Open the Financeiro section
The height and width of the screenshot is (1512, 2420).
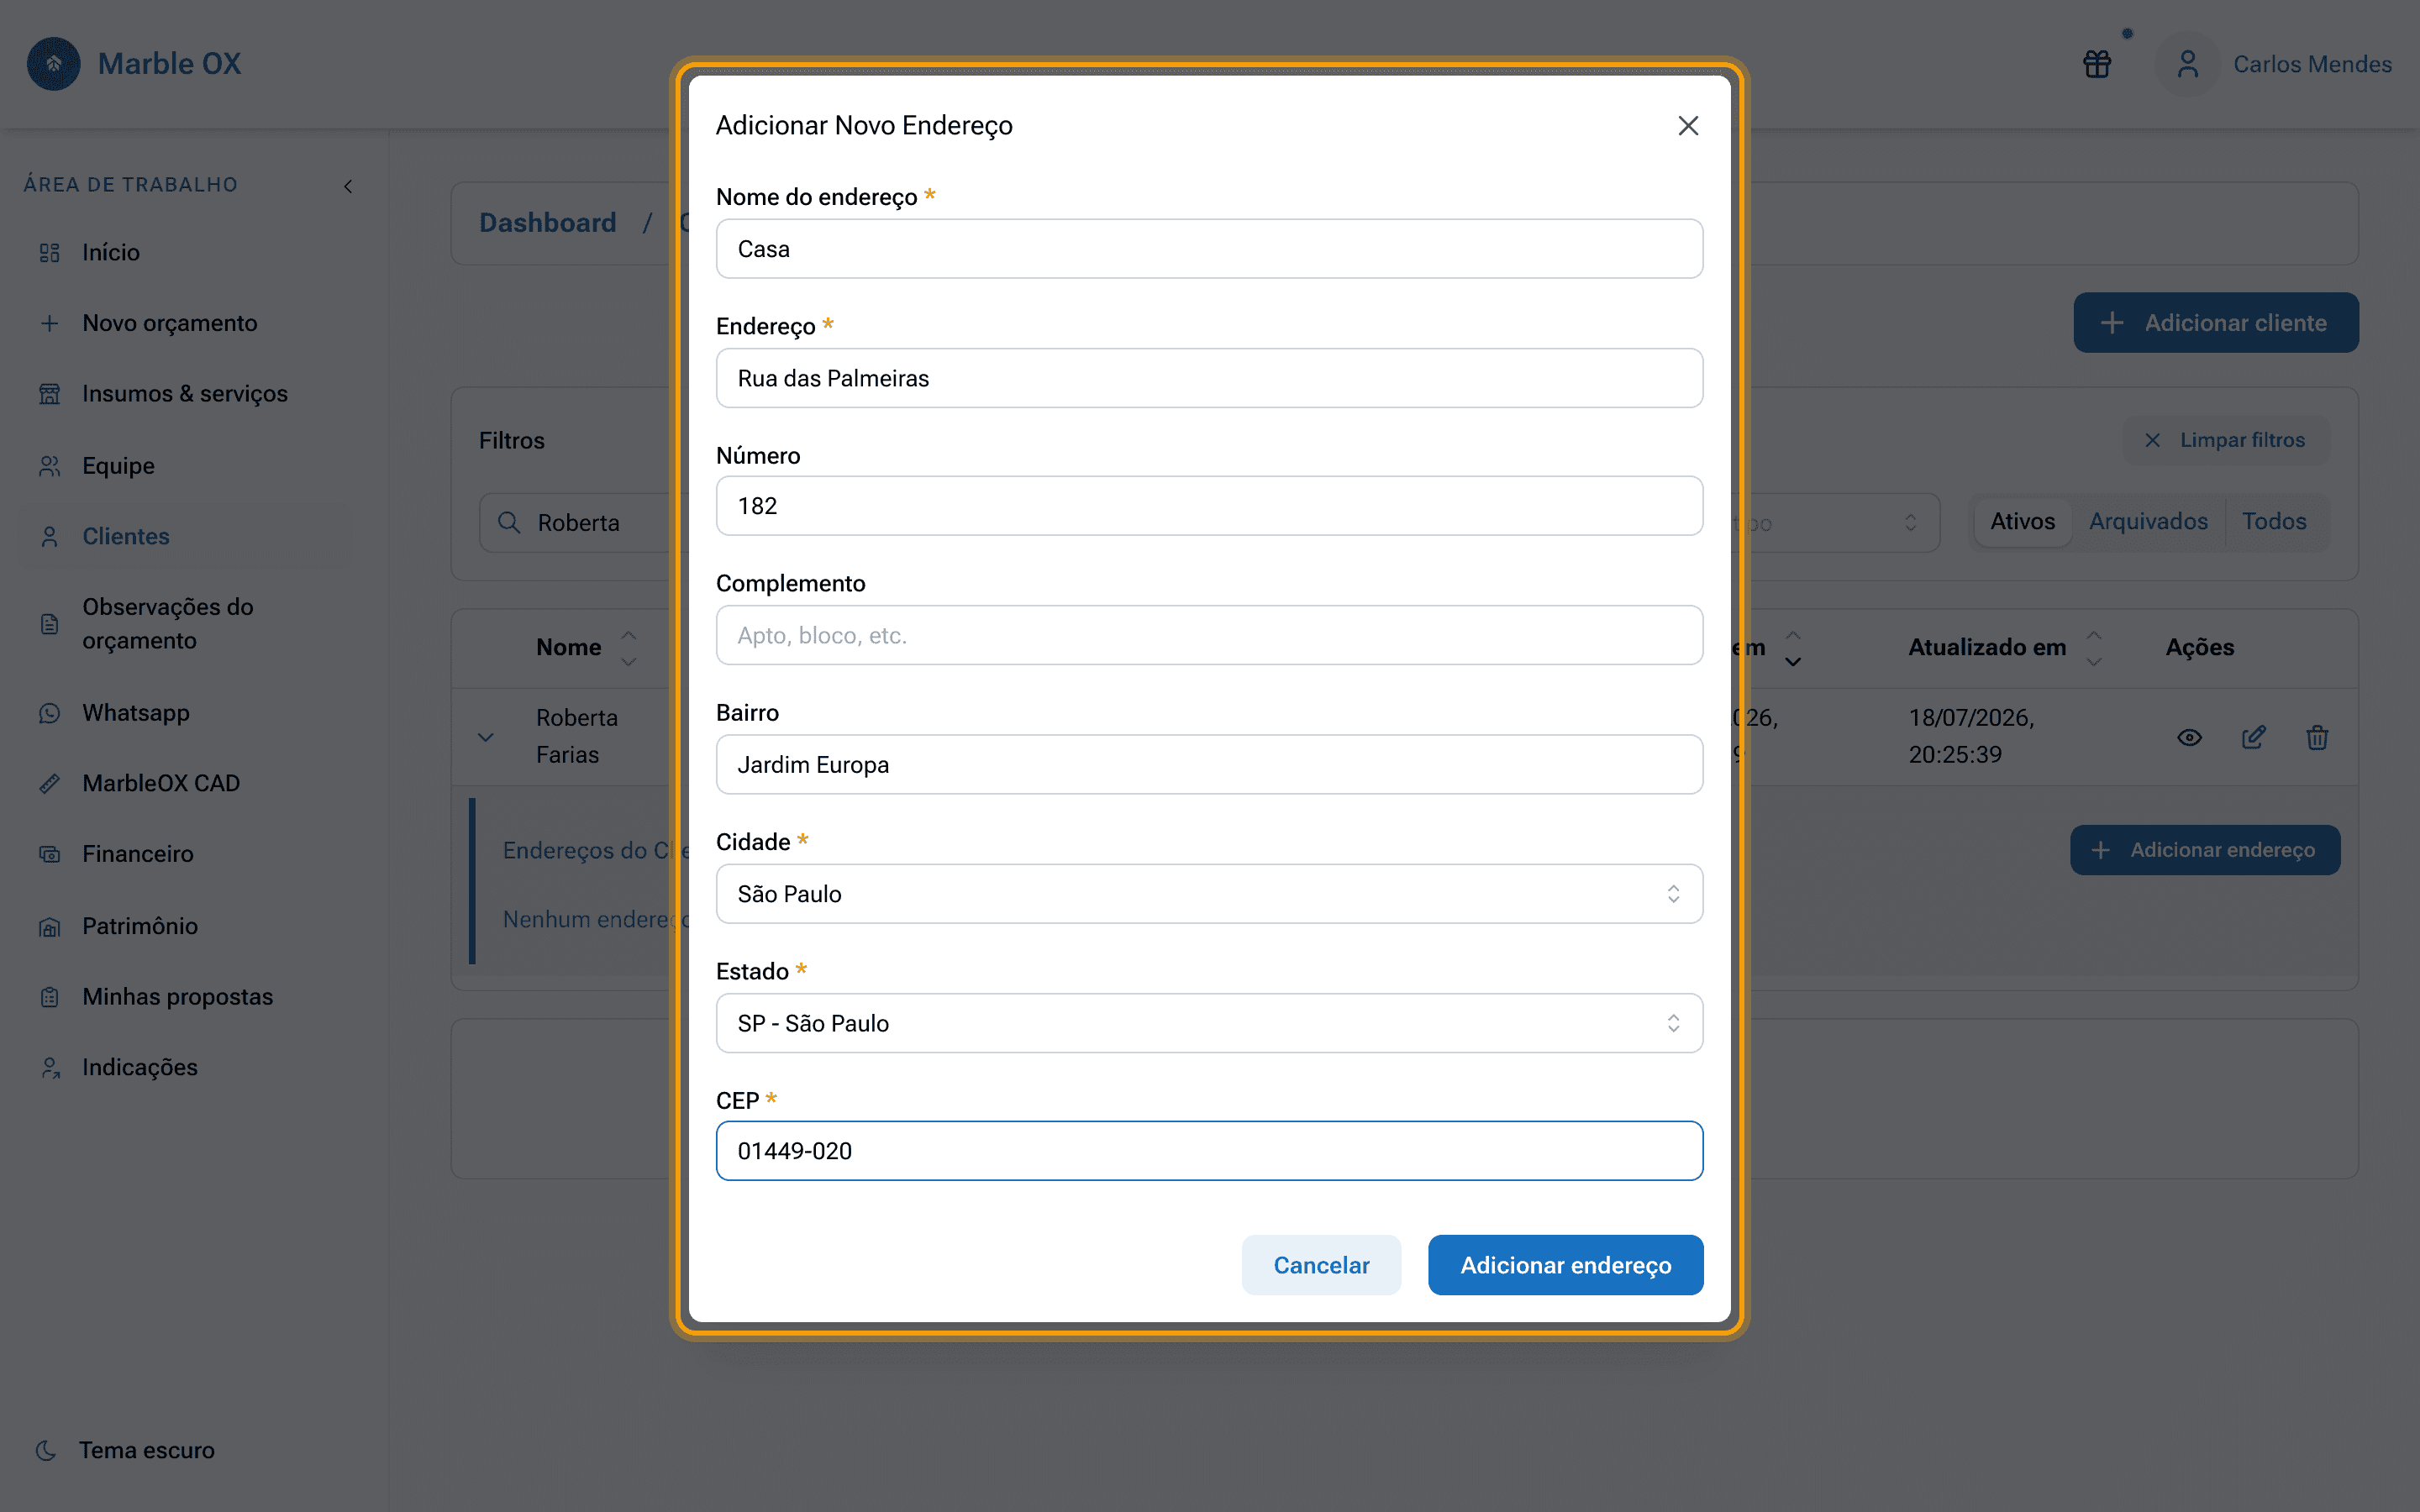click(x=193, y=854)
